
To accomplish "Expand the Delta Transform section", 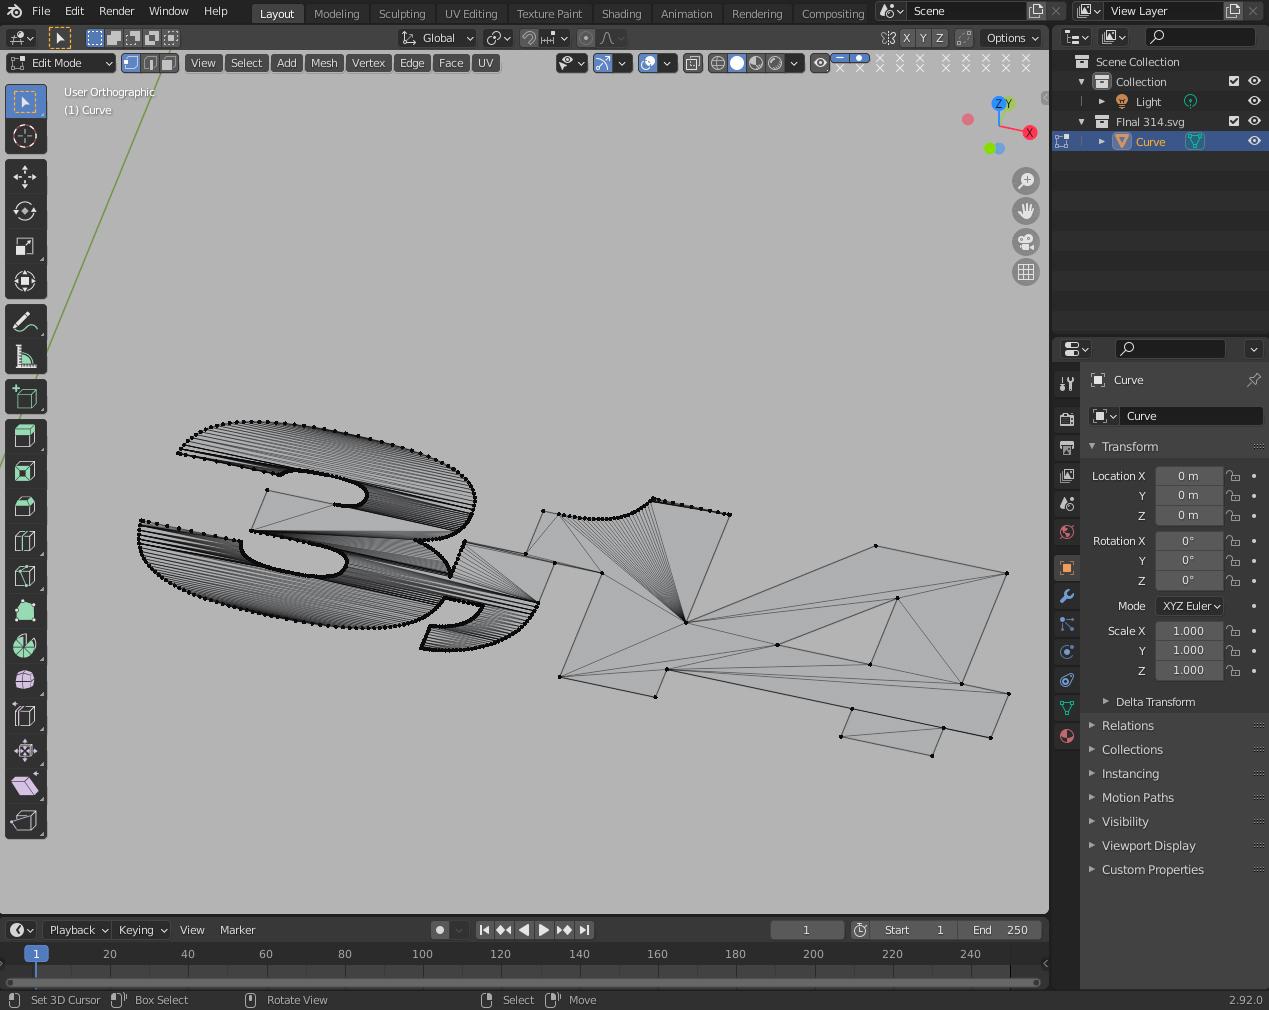I will [1155, 702].
